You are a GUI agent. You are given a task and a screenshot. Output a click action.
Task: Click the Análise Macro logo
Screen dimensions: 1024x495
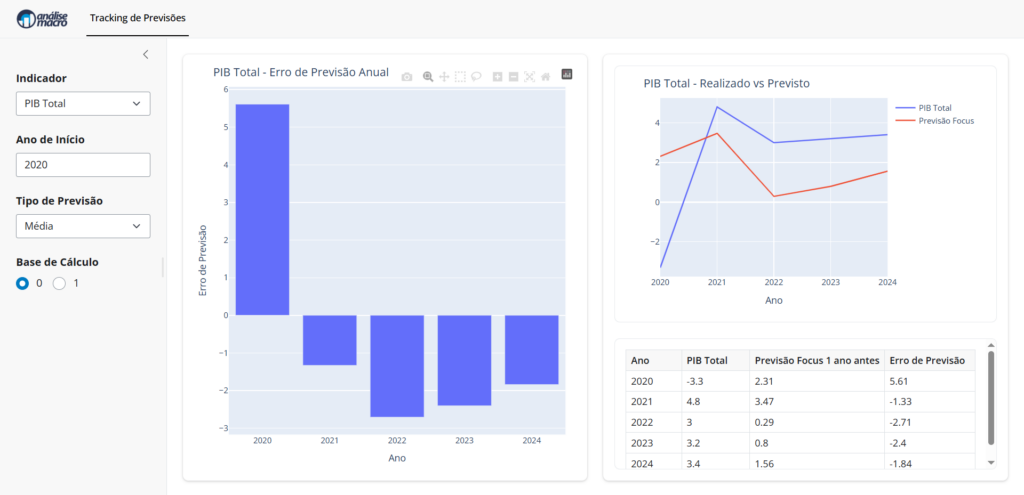42,18
